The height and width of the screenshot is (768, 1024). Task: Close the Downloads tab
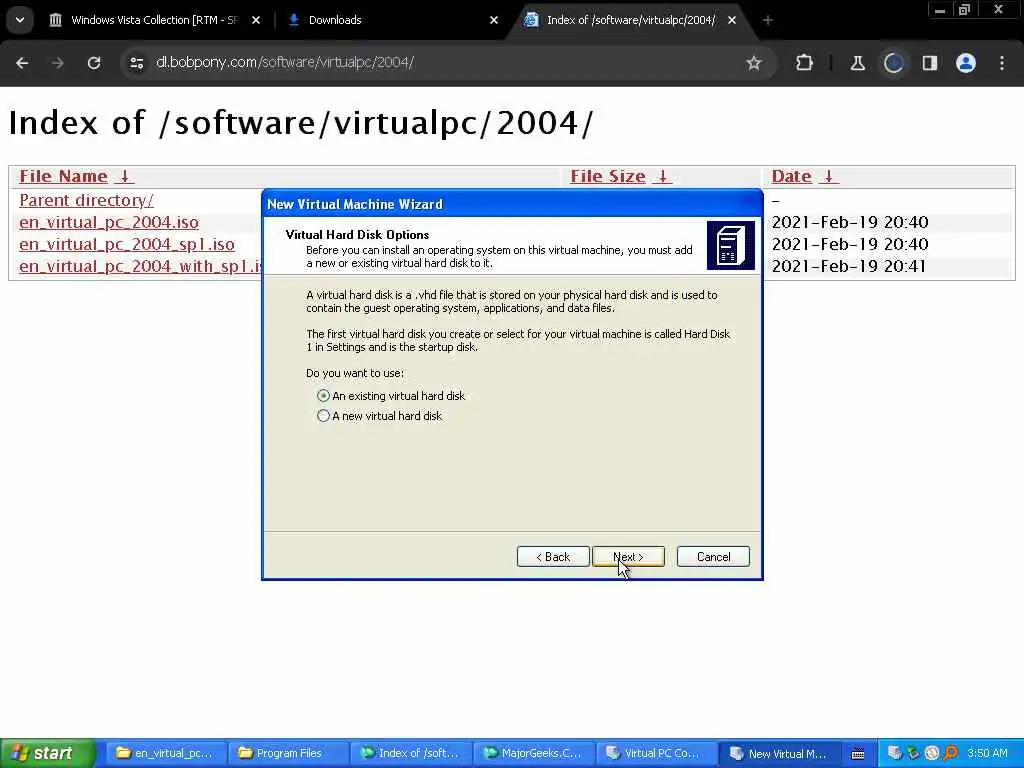pyautogui.click(x=494, y=20)
